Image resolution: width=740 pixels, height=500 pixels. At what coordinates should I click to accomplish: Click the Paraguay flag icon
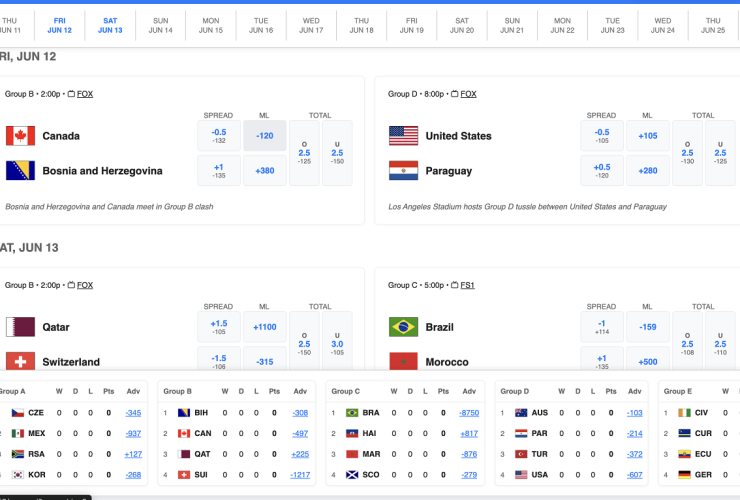click(404, 171)
